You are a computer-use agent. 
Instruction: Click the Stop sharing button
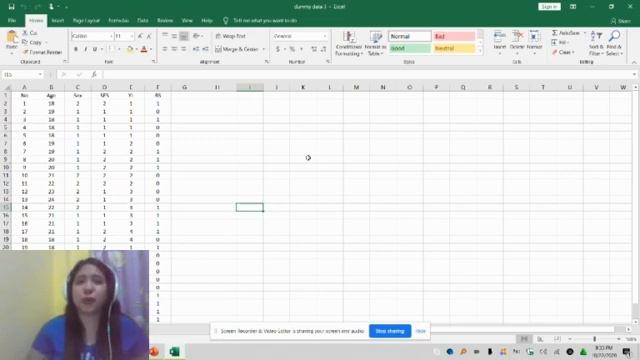point(389,331)
